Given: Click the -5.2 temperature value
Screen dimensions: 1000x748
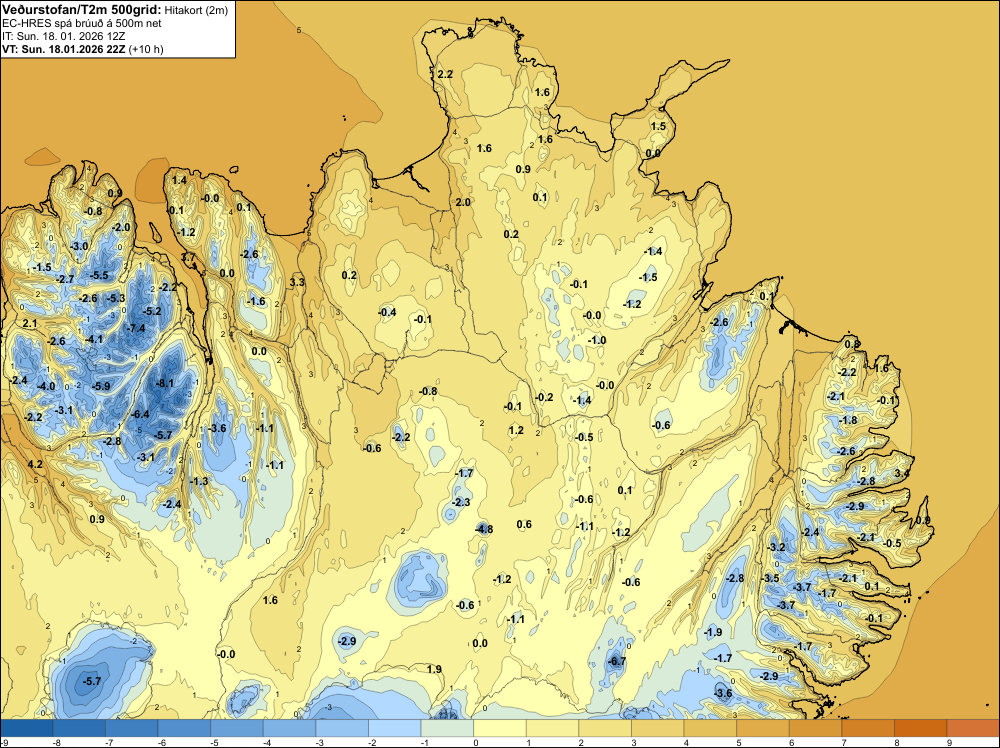Looking at the screenshot, I should [152, 311].
